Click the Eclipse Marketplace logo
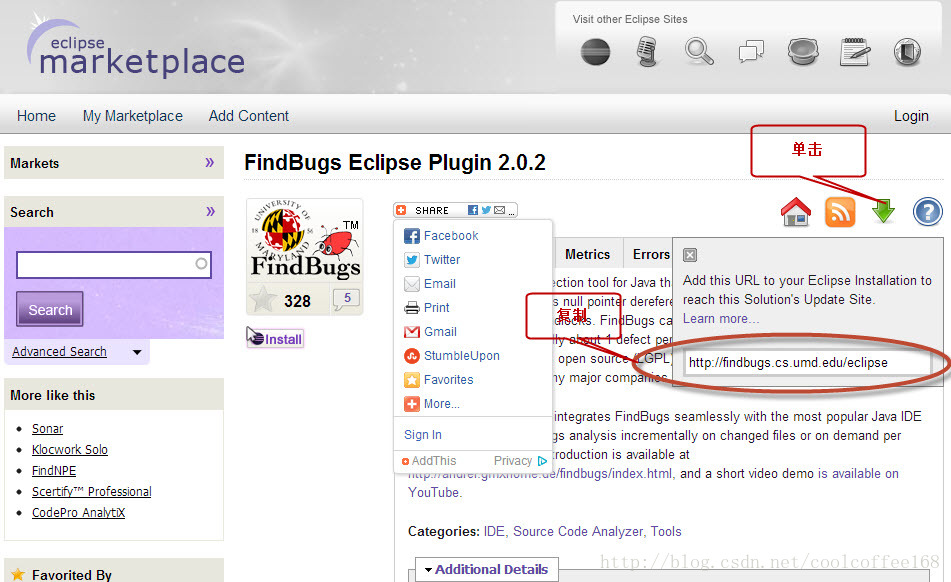The image size is (951, 582). point(136,47)
